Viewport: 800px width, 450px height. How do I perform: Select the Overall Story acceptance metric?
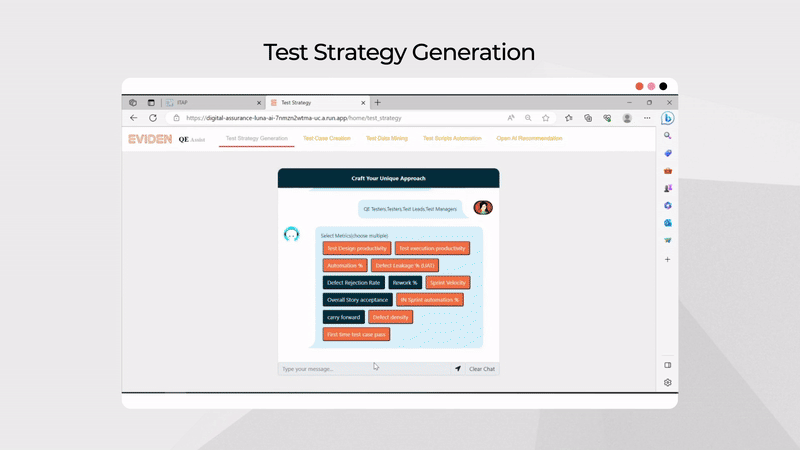coord(358,300)
